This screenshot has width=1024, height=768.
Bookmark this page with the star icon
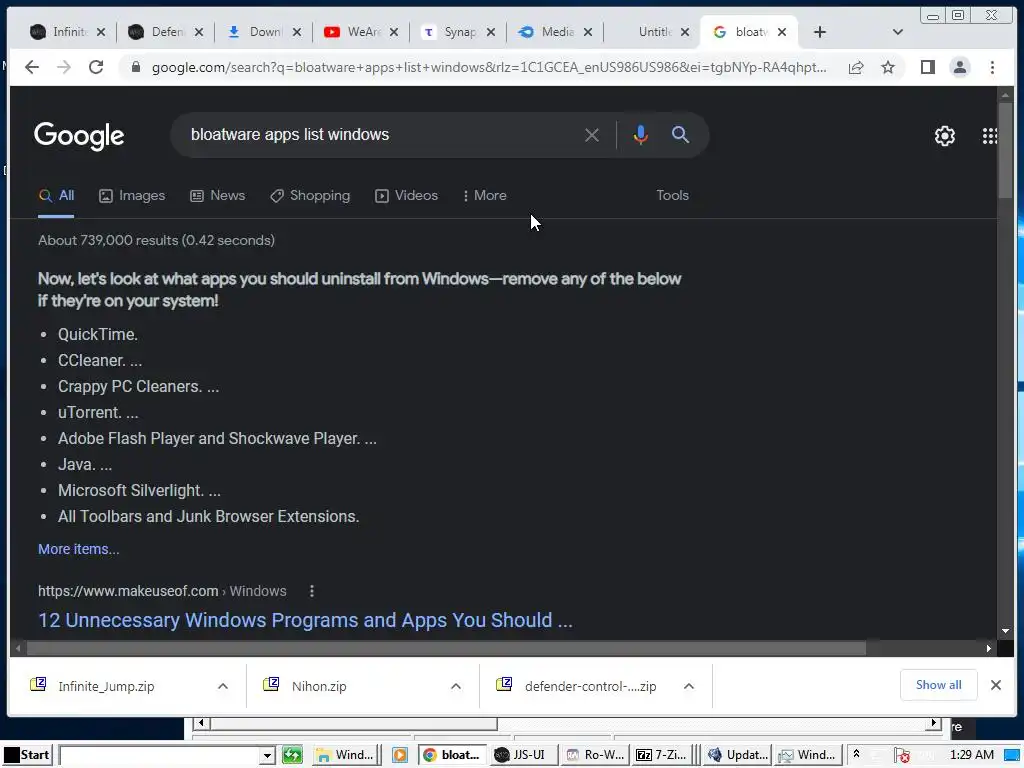pyautogui.click(x=888, y=67)
